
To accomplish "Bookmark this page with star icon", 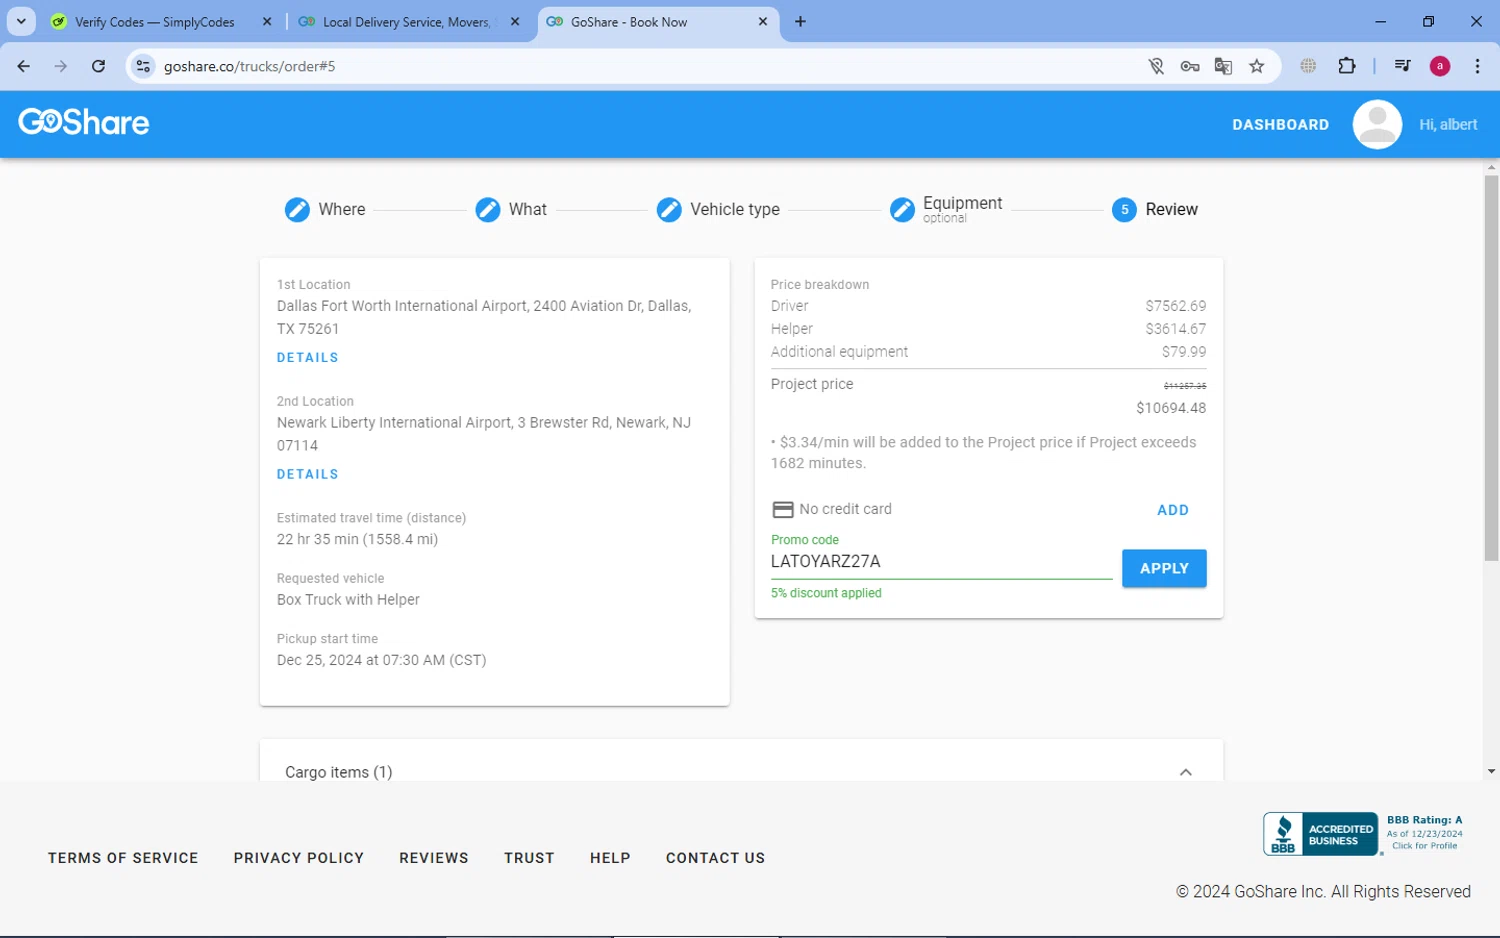I will coord(1257,66).
